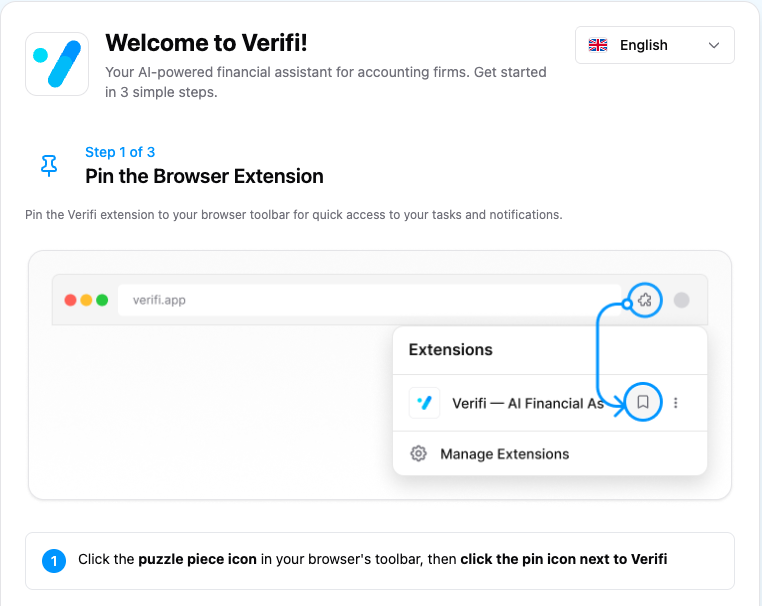The image size is (762, 606).
Task: Click the language dropdown chevron arrow
Action: click(714, 45)
